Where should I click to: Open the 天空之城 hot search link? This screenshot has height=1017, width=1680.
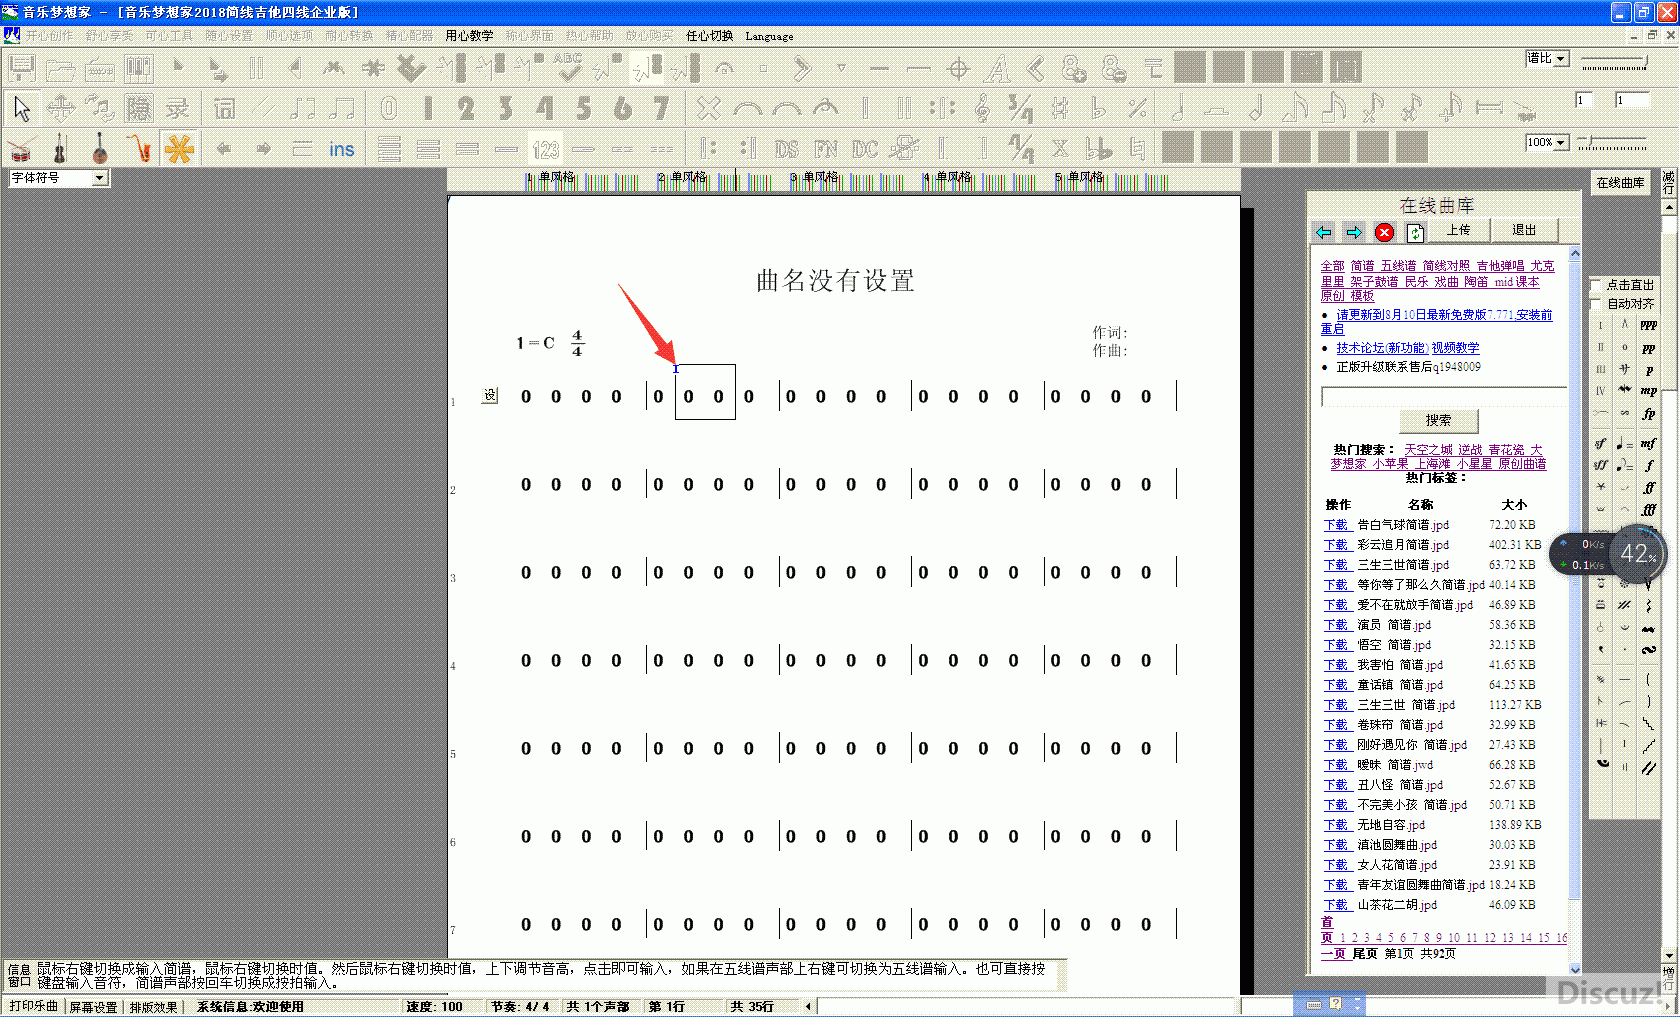click(x=1428, y=450)
